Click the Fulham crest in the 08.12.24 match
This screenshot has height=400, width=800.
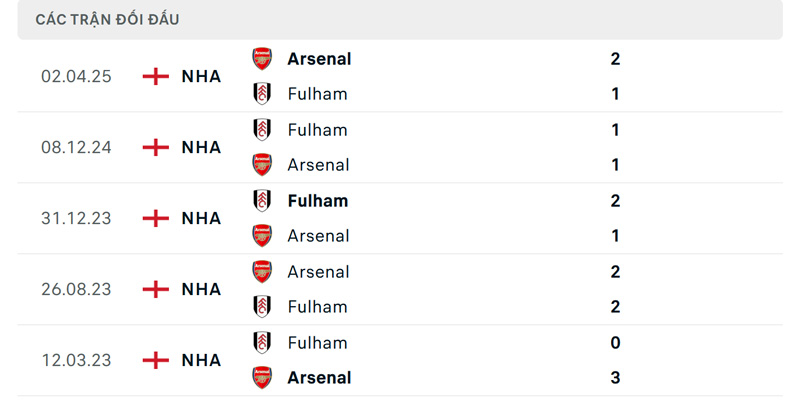[262, 130]
